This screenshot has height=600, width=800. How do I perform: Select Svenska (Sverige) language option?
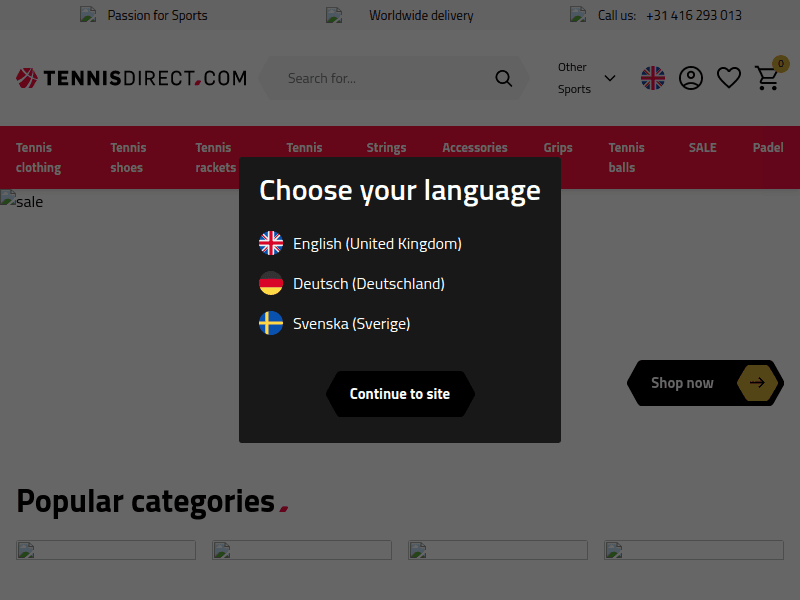[x=351, y=323]
